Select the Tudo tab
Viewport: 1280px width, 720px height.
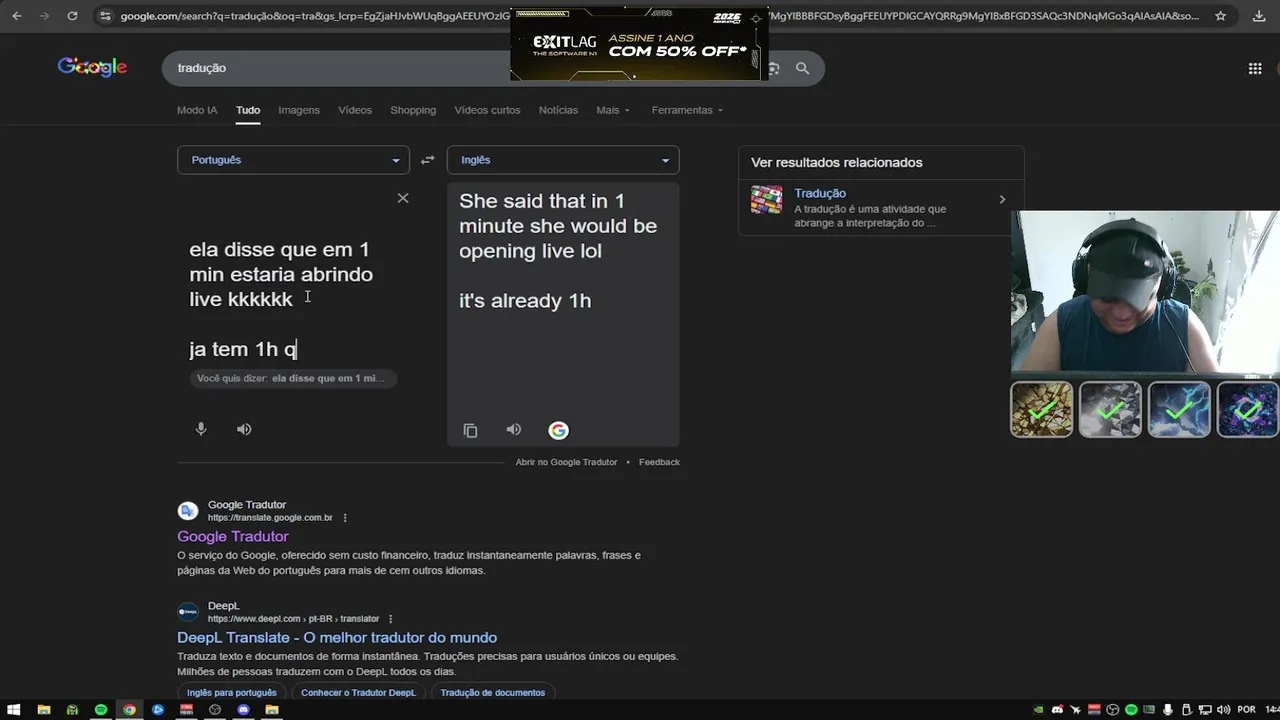[x=248, y=110]
